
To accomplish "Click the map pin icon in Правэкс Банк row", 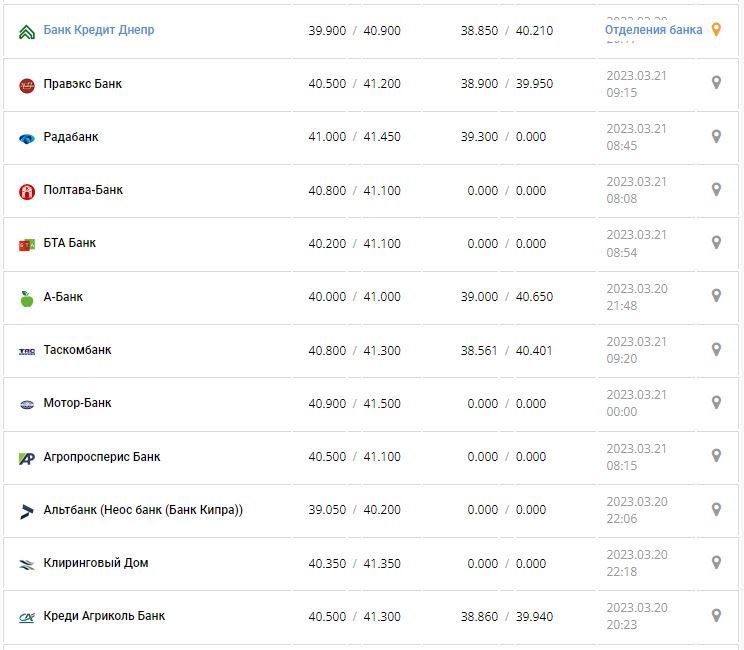I will pos(716,83).
